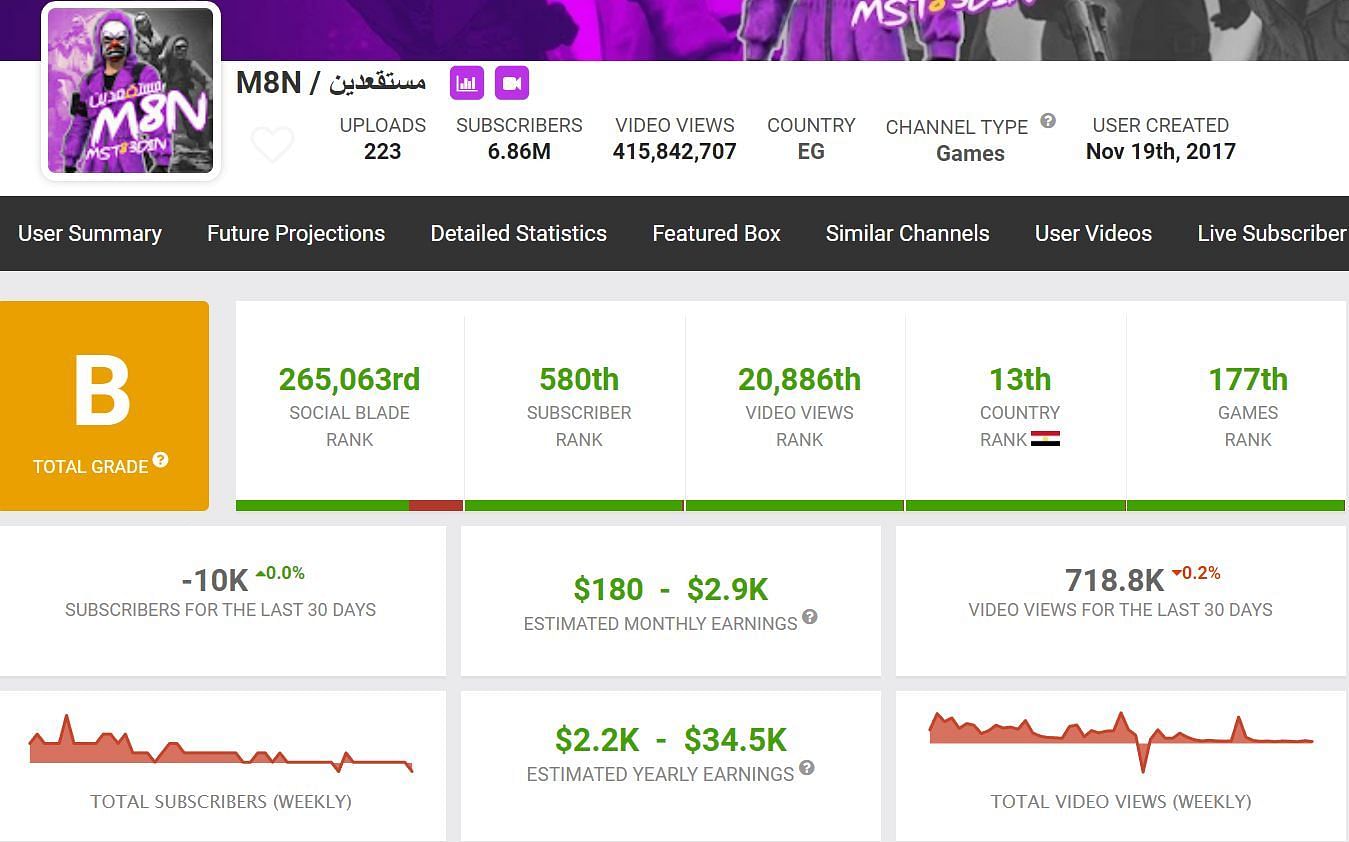Click the green bar under Games Rank
This screenshot has width=1349, height=842.
(x=1236, y=506)
